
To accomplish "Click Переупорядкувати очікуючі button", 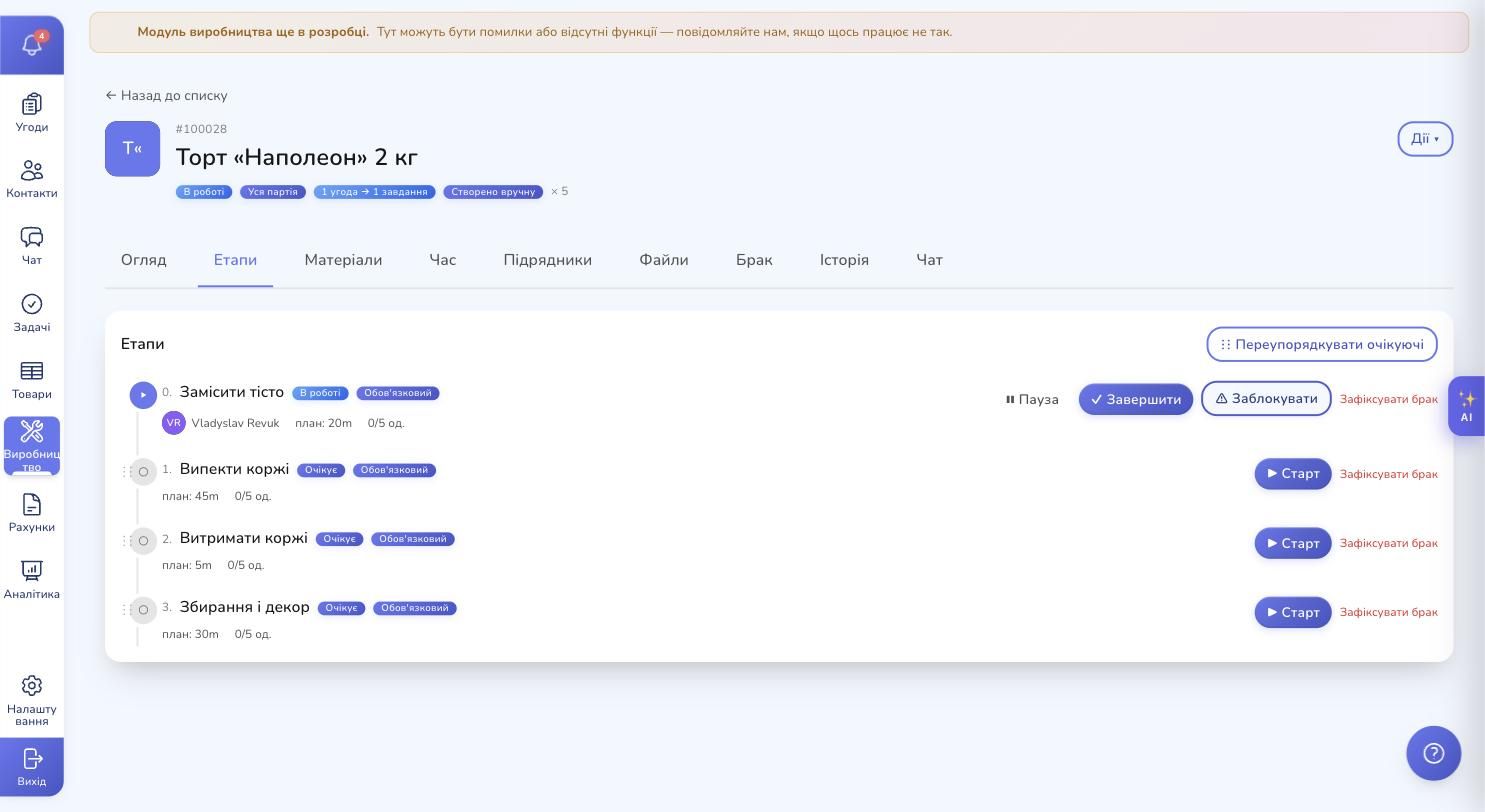I will click(1322, 344).
